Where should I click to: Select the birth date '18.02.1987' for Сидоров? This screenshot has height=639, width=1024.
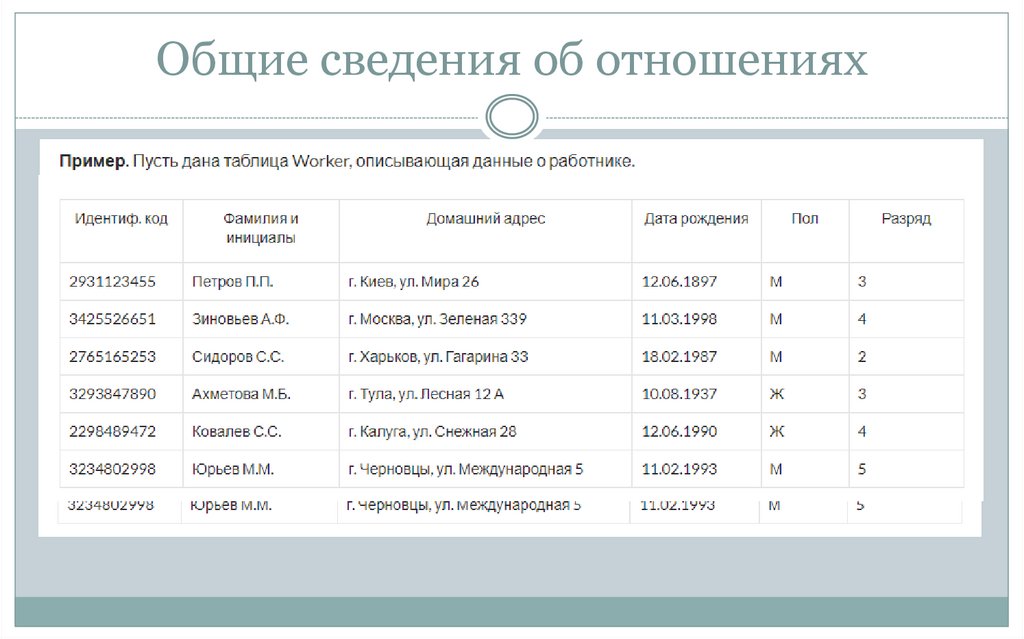tap(678, 356)
